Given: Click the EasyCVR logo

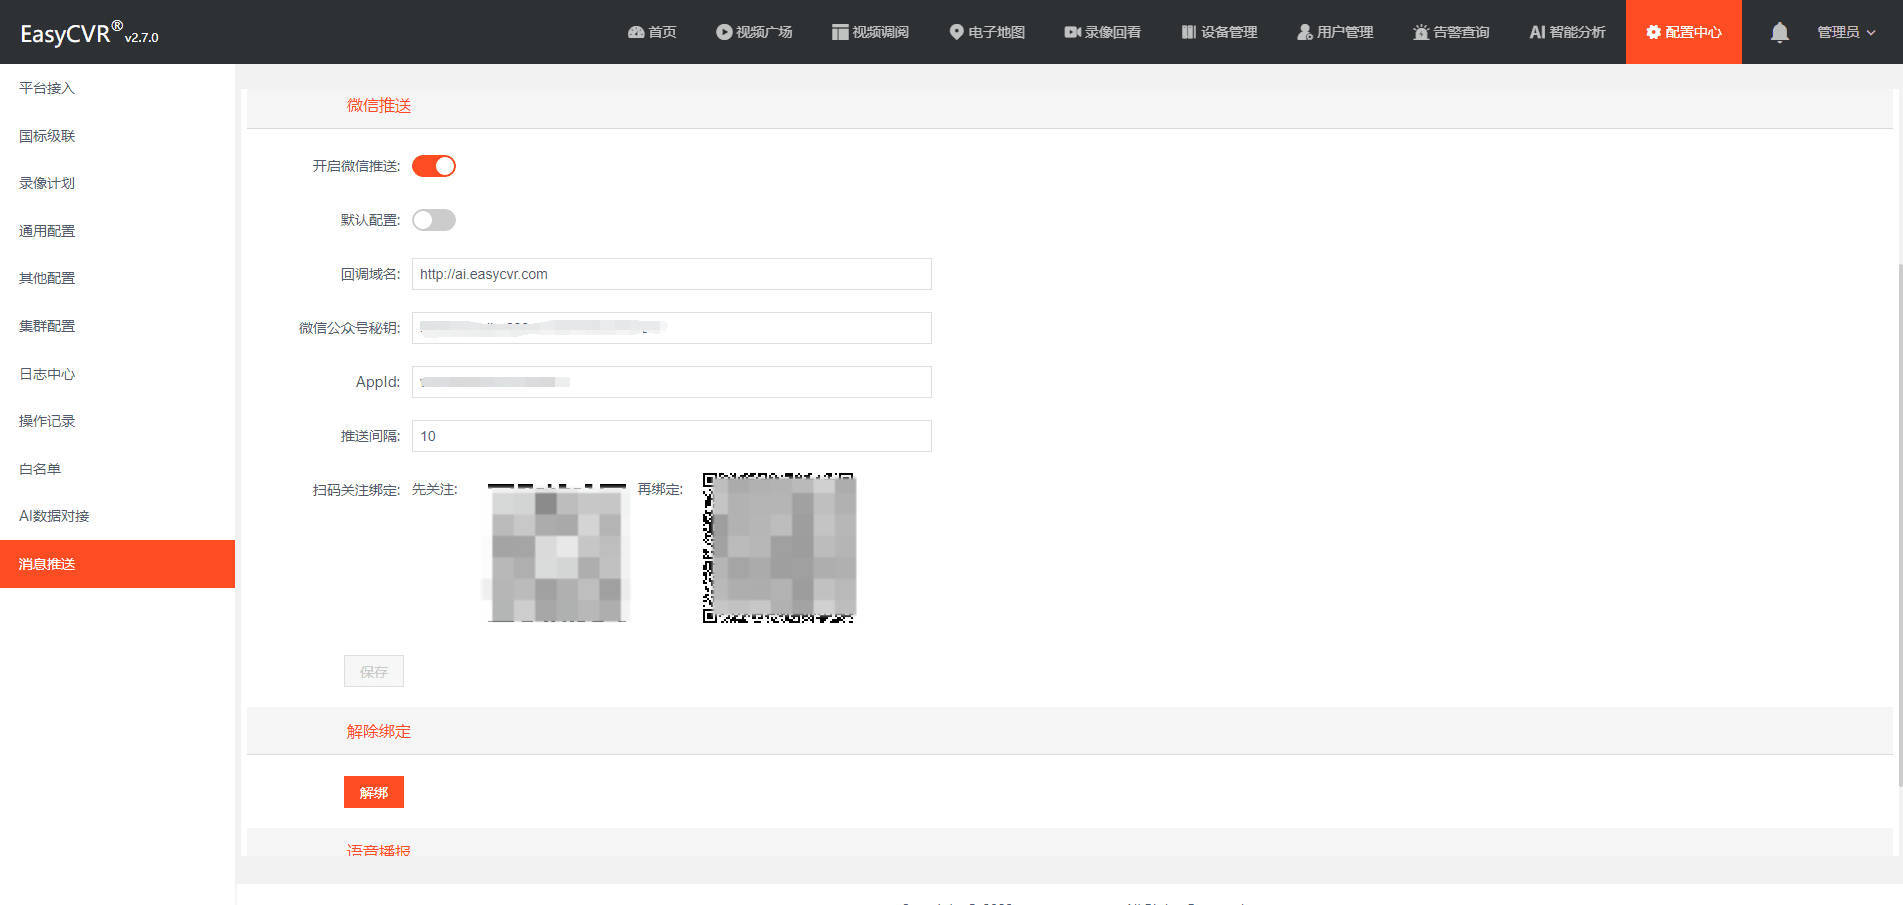Looking at the screenshot, I should [72, 33].
